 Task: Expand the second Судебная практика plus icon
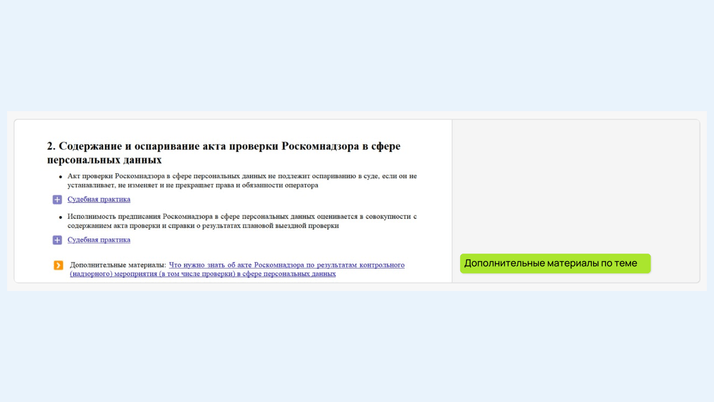pyautogui.click(x=57, y=240)
